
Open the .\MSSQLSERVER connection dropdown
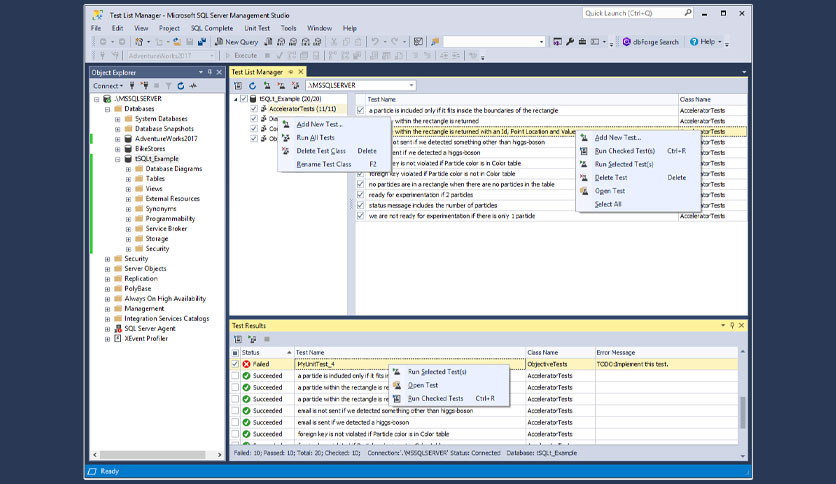[x=411, y=85]
